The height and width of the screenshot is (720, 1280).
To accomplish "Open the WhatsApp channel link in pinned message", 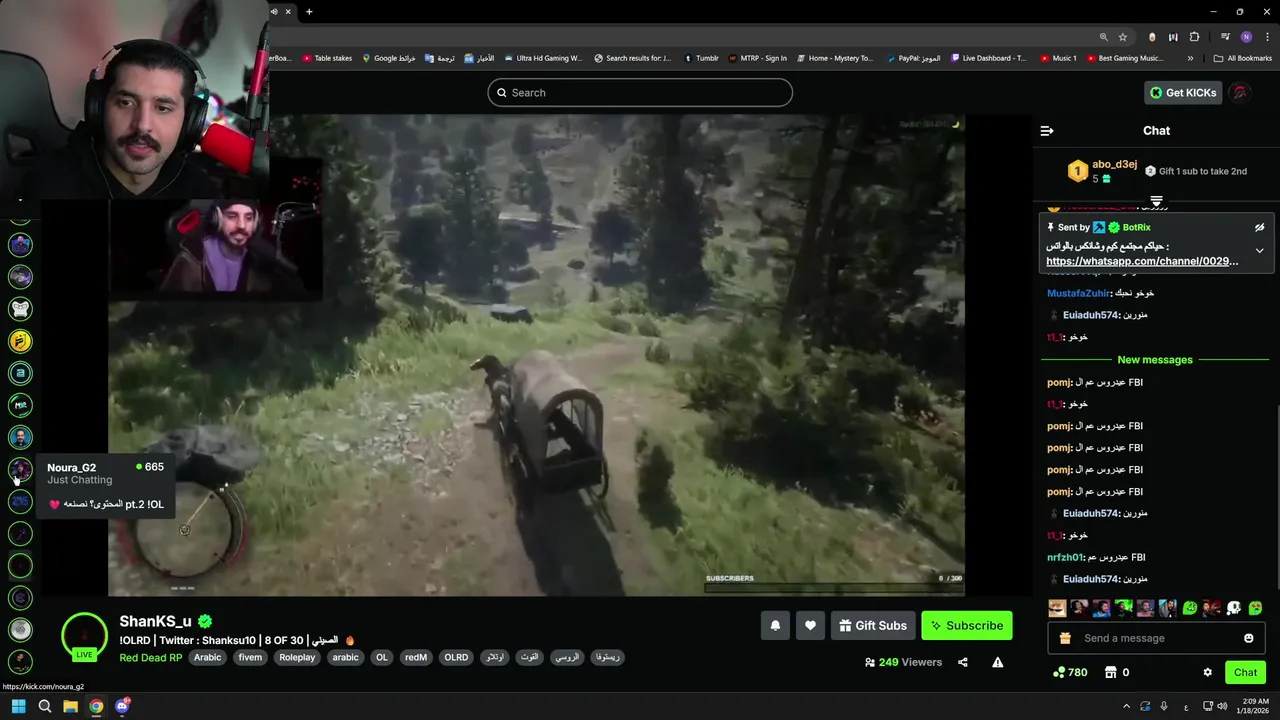I will (1142, 261).
